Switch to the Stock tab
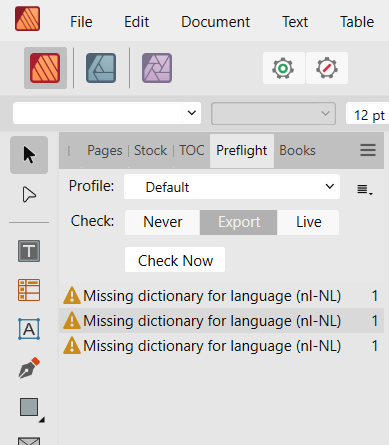 point(150,151)
